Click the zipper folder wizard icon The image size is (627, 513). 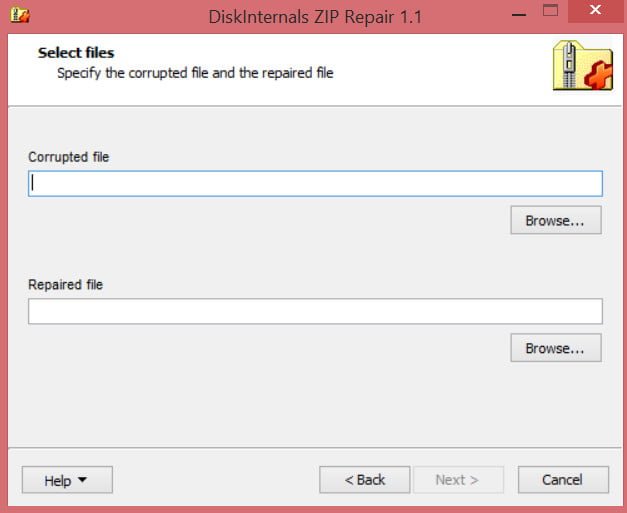[x=583, y=66]
